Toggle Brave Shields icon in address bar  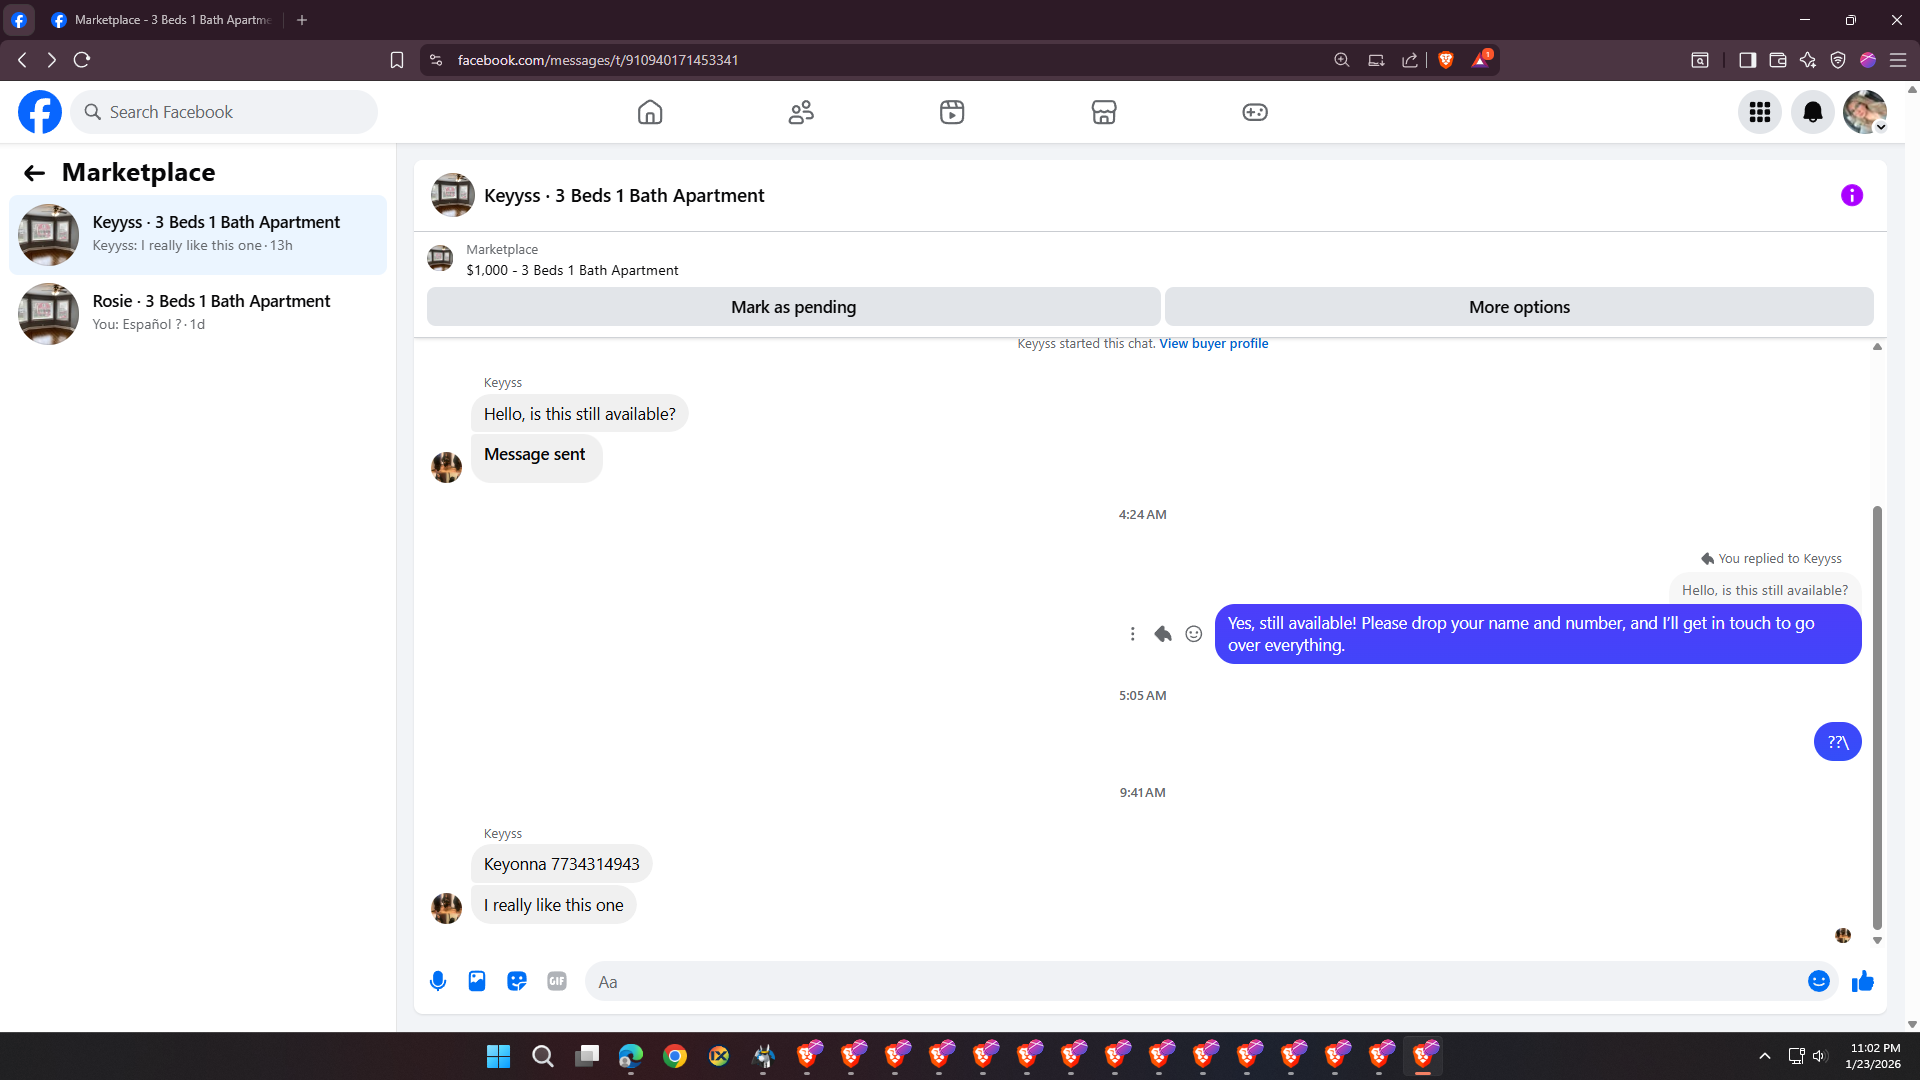[1445, 60]
